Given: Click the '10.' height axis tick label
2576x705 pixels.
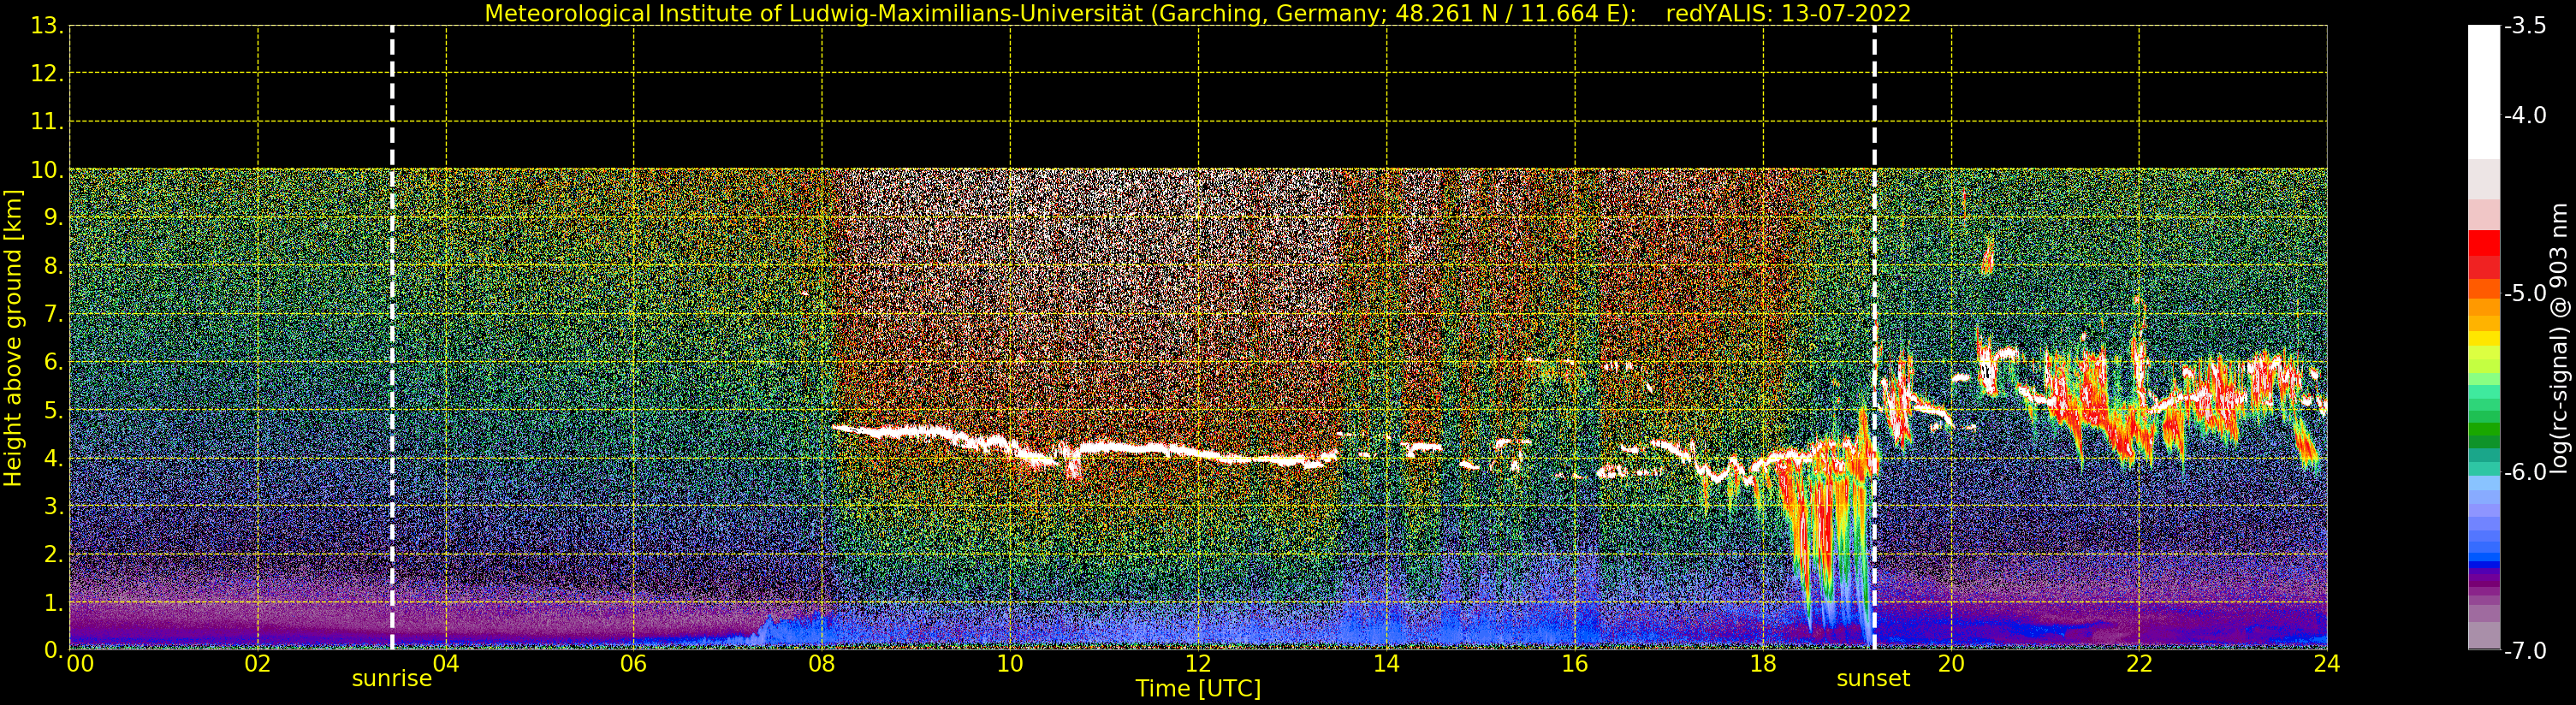Looking at the screenshot, I should 47,170.
